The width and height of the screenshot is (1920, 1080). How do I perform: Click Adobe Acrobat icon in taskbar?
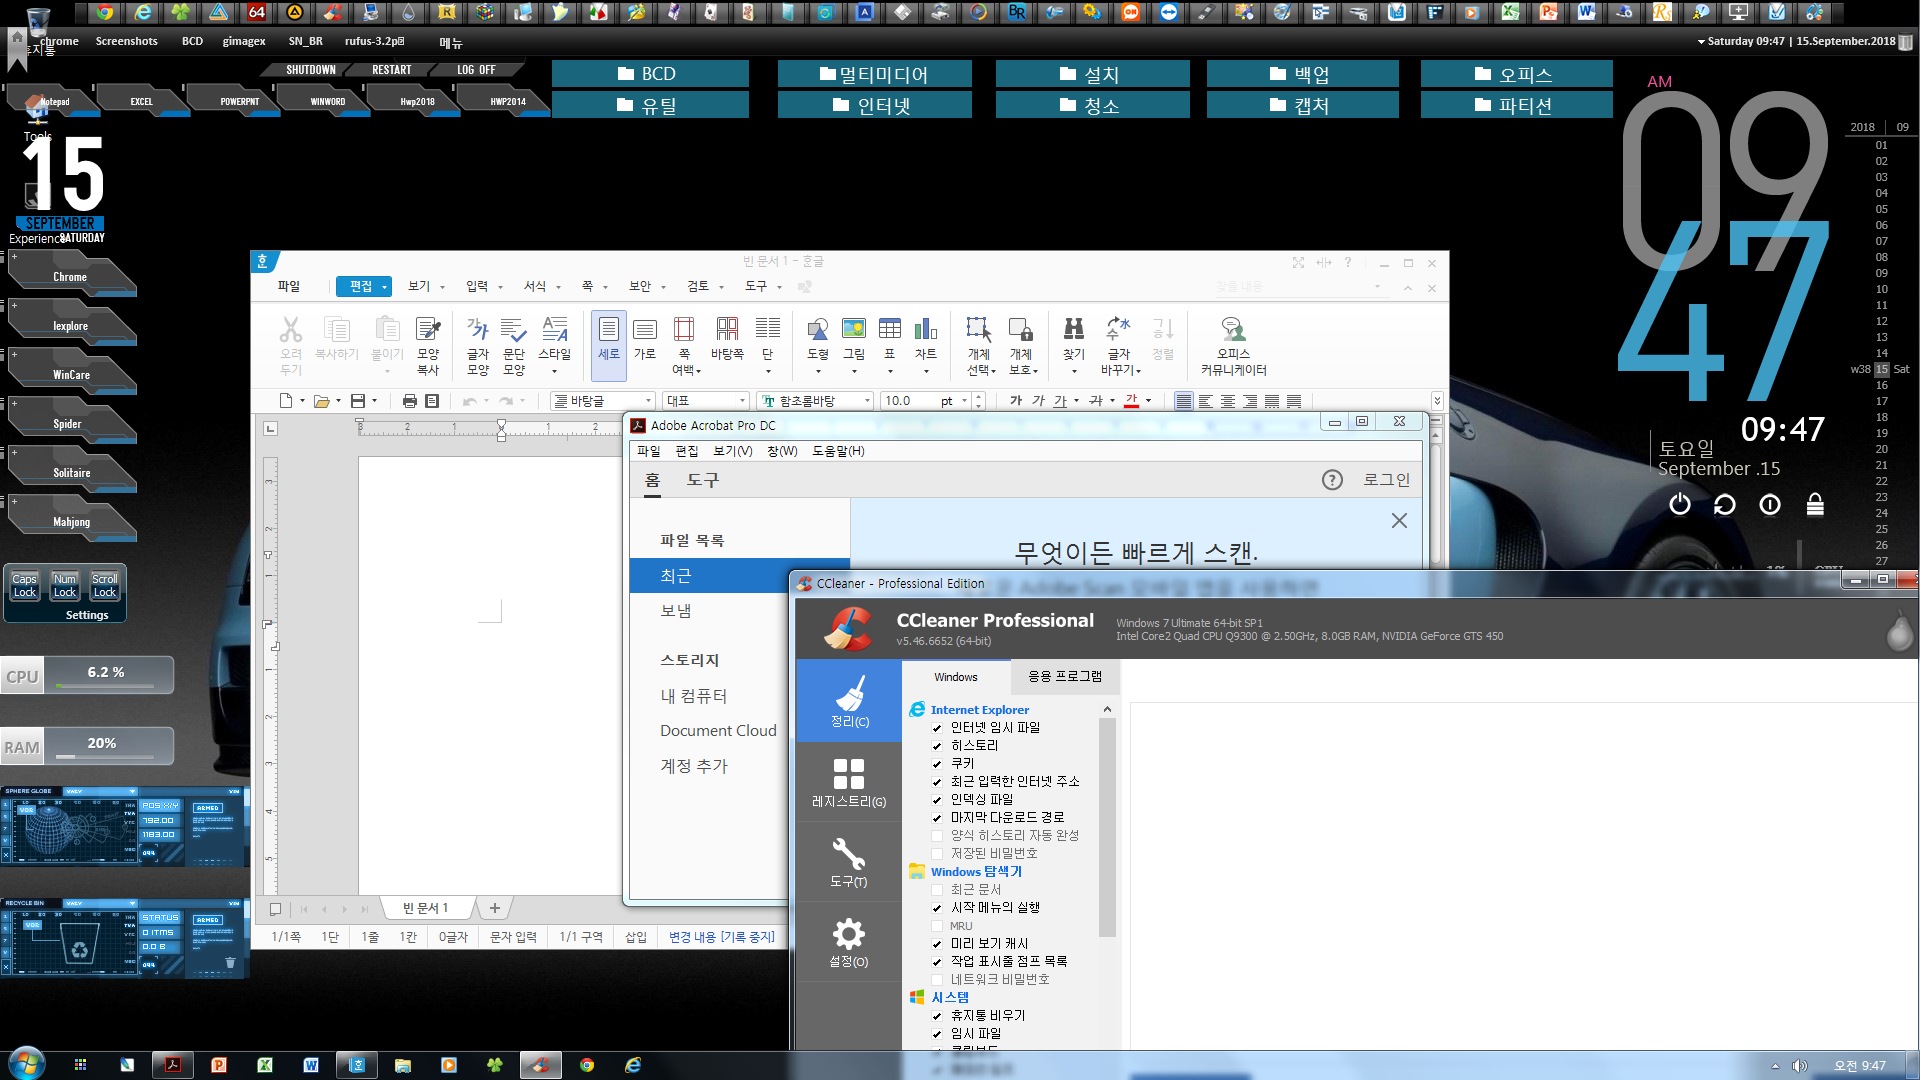(x=173, y=1065)
